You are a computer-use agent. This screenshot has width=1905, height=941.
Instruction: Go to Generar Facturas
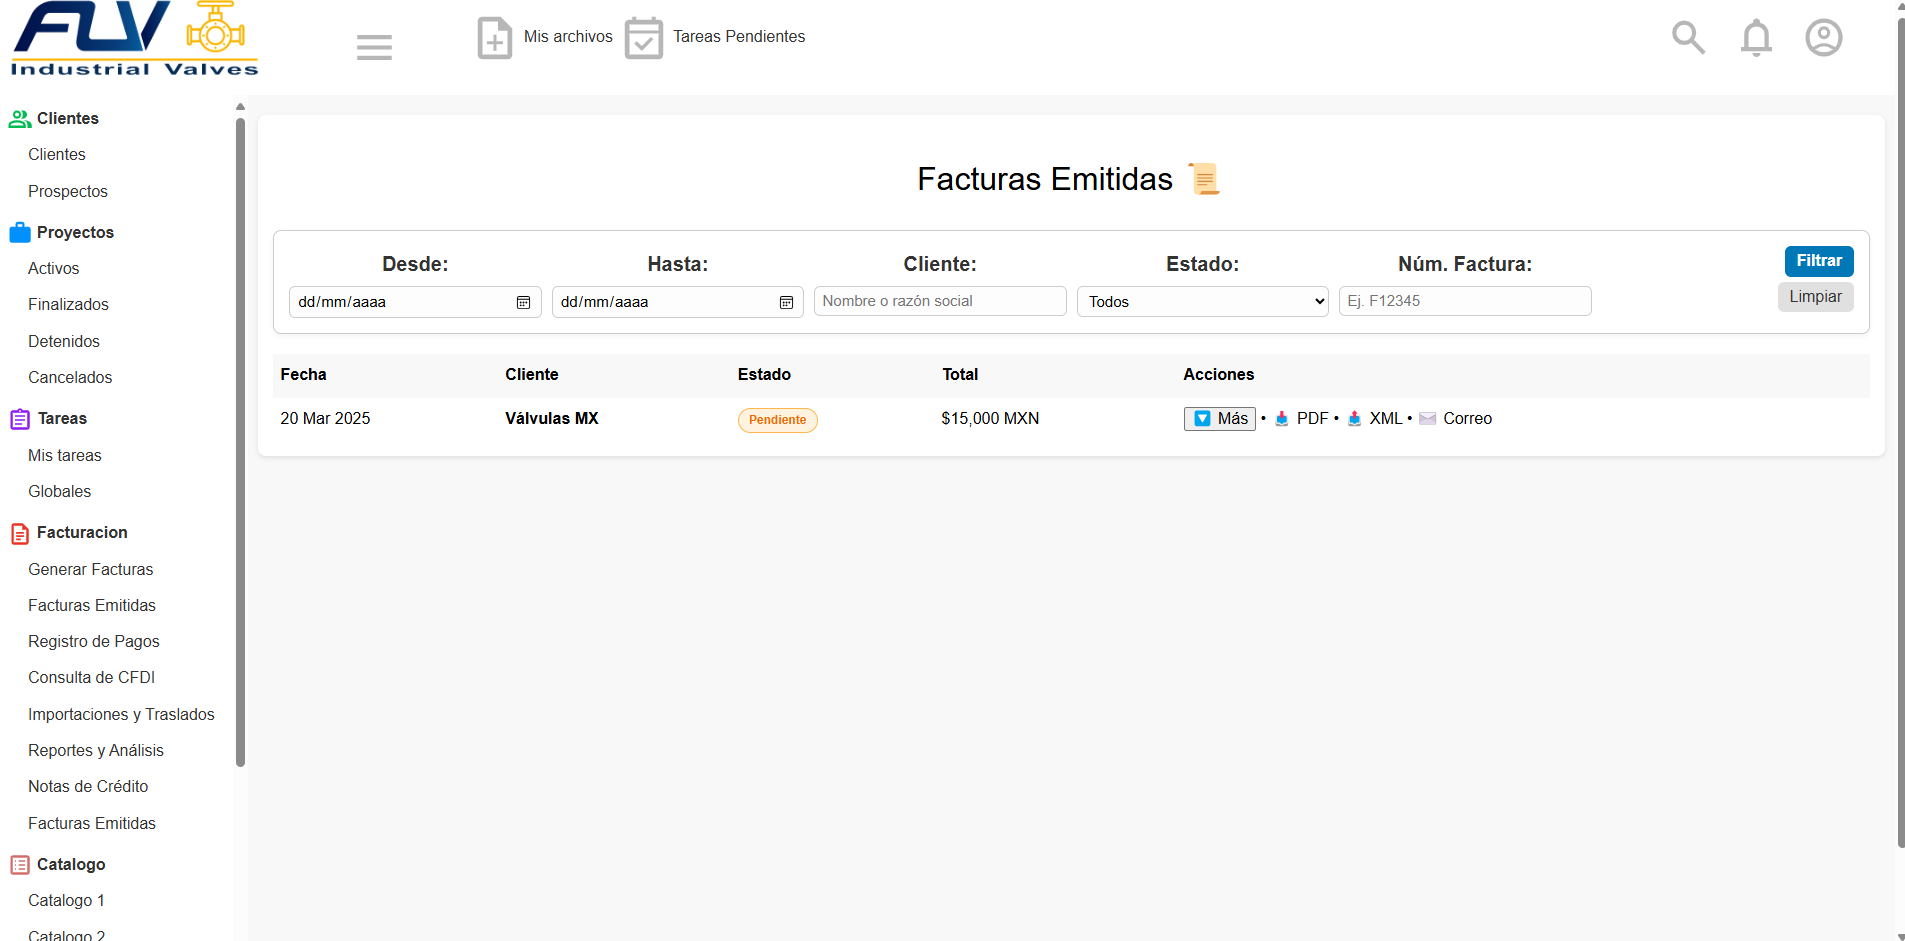pyautogui.click(x=91, y=569)
